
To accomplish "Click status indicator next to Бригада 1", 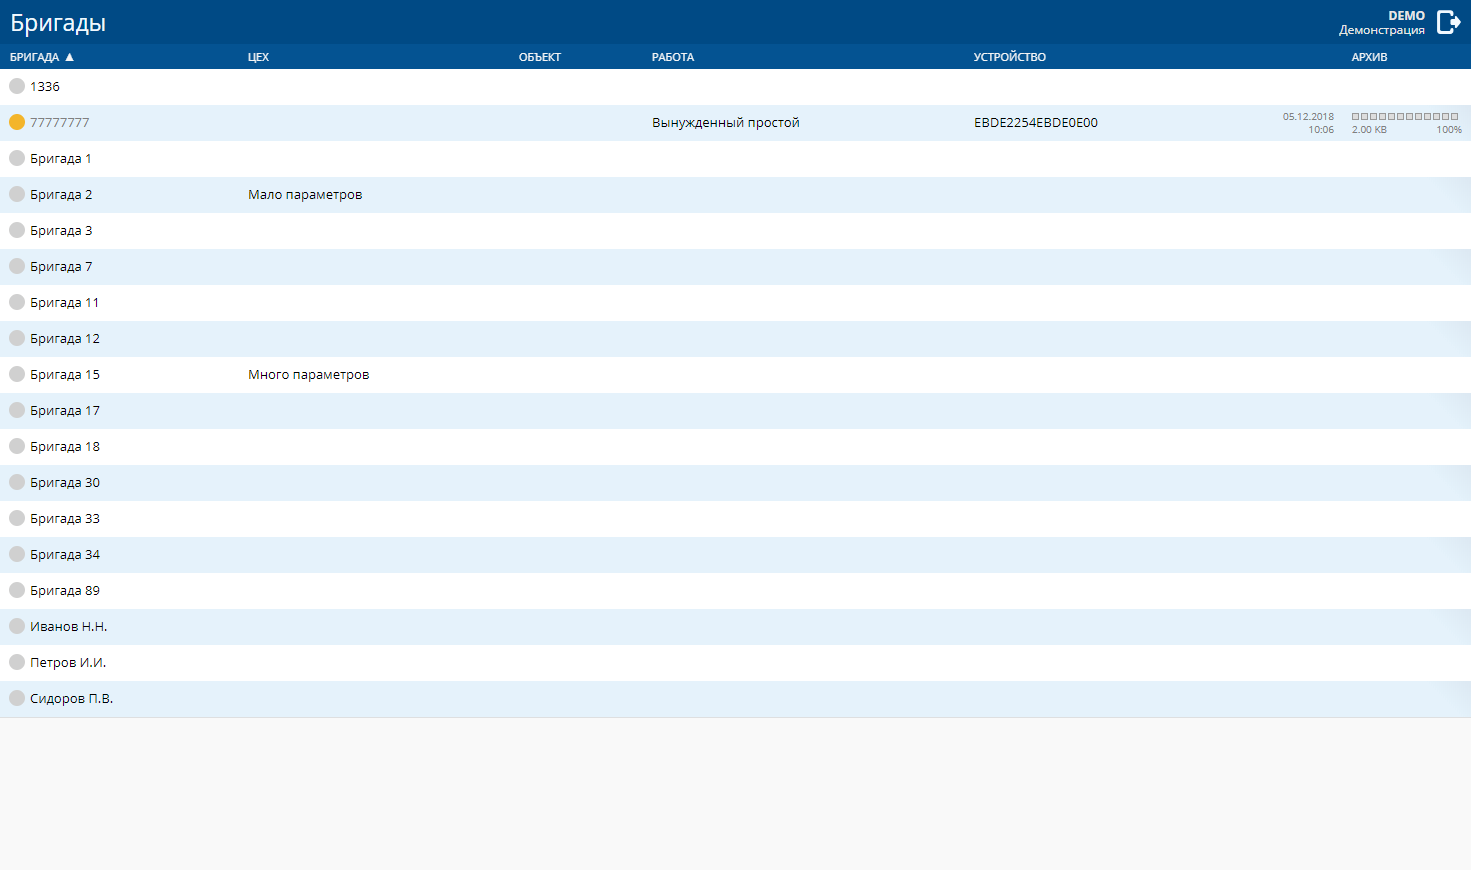I will click(17, 158).
